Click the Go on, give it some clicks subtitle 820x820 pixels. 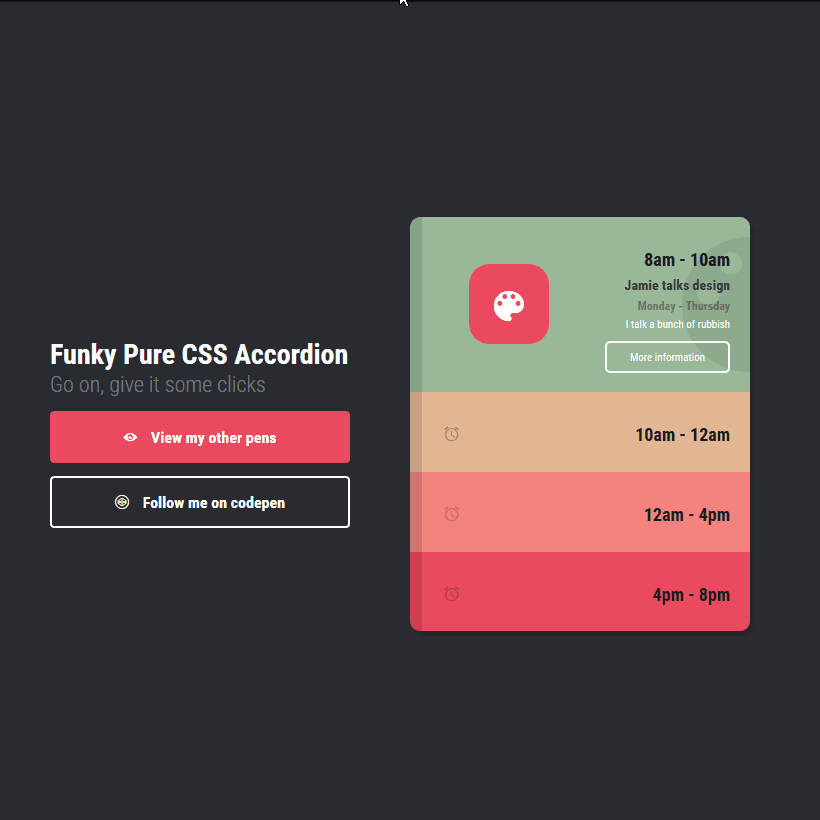point(158,384)
